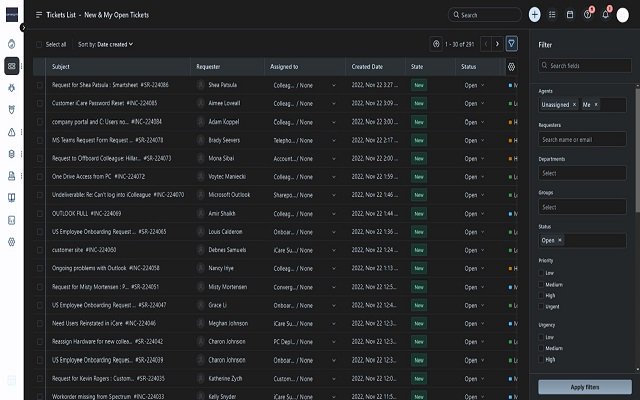Image resolution: width=640 pixels, height=400 pixels.
Task: Remove the Unassigned agent filter chip
Action: coord(574,104)
